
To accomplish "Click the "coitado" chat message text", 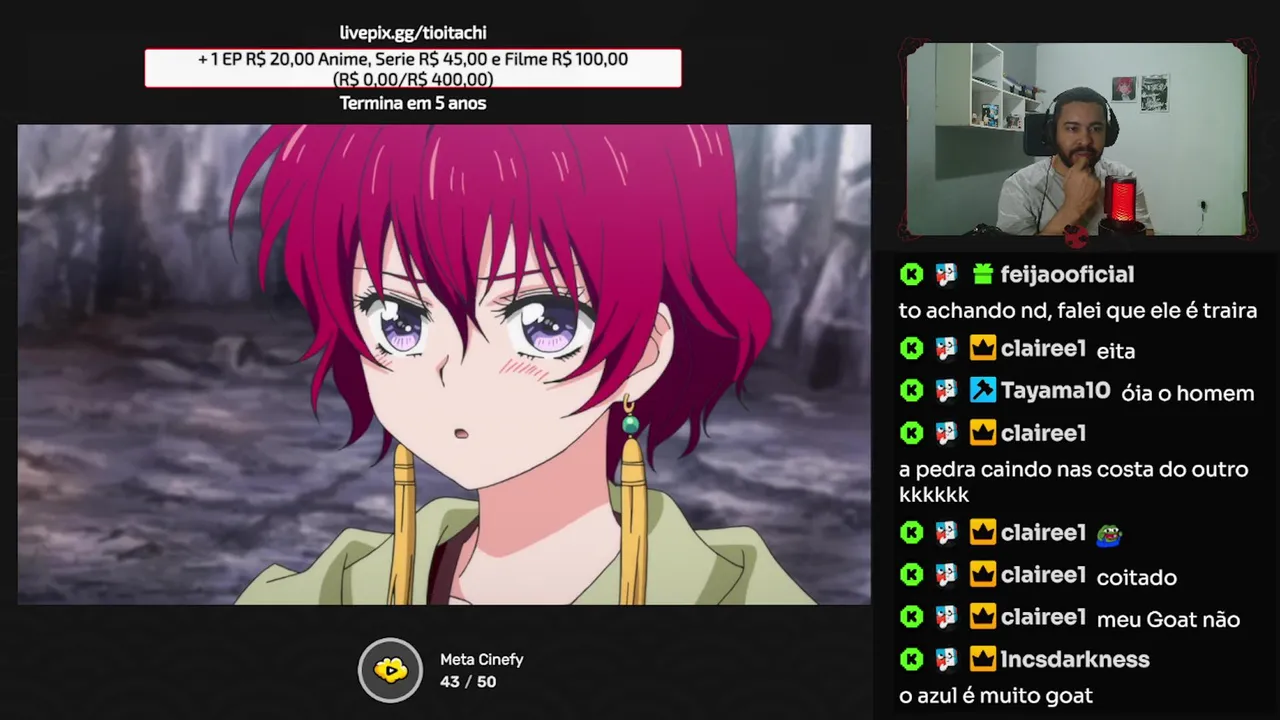I will [x=1137, y=577].
